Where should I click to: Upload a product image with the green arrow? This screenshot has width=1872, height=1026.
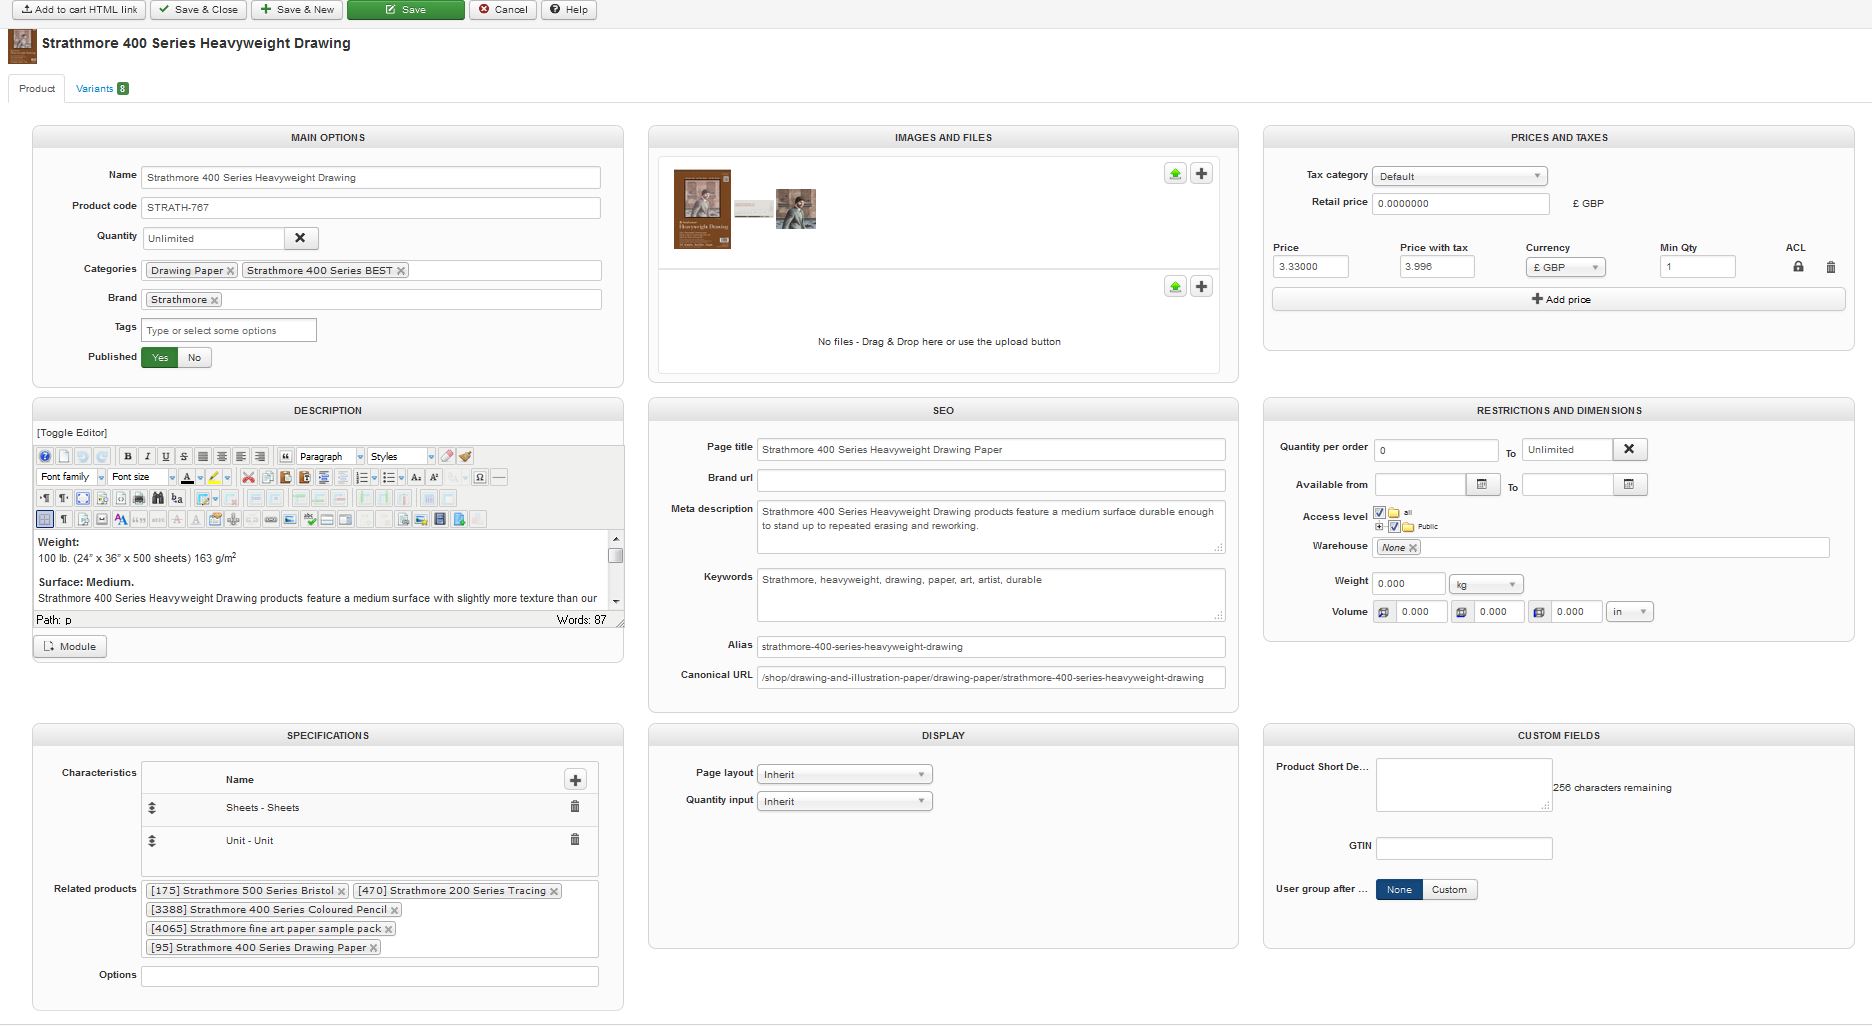[1175, 174]
